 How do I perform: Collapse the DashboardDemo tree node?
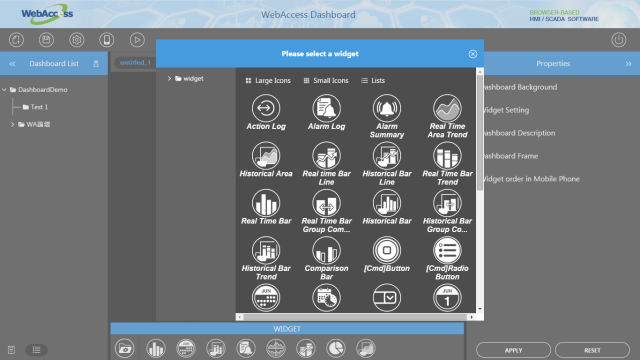pyautogui.click(x=4, y=89)
